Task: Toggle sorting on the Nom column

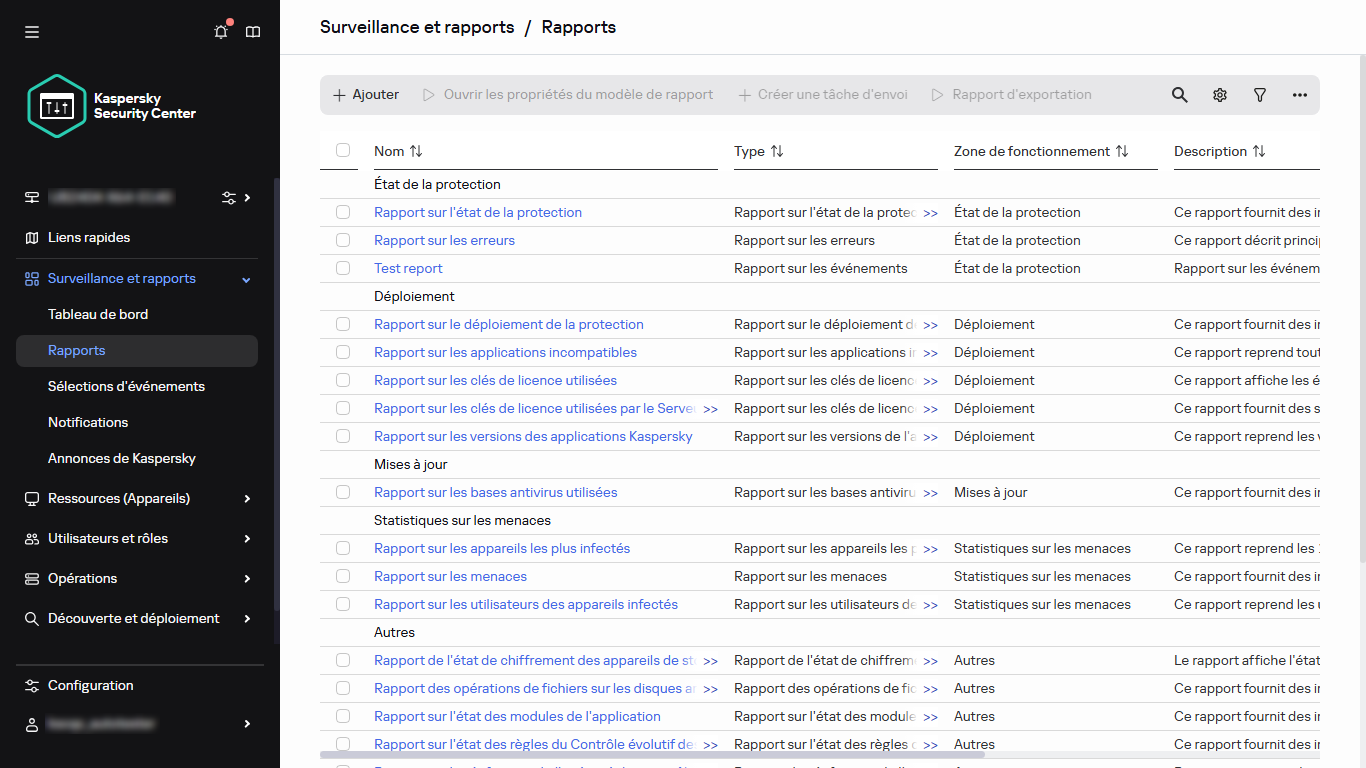Action: [415, 151]
